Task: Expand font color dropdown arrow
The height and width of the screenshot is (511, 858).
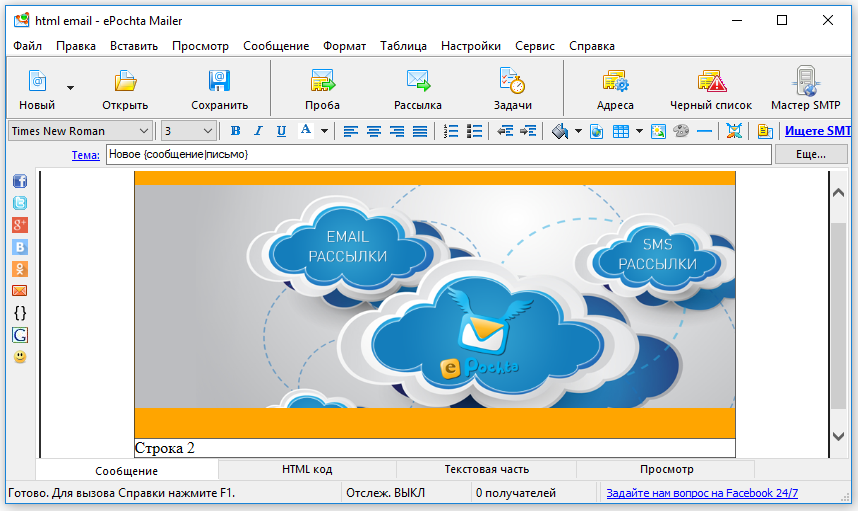Action: point(324,131)
